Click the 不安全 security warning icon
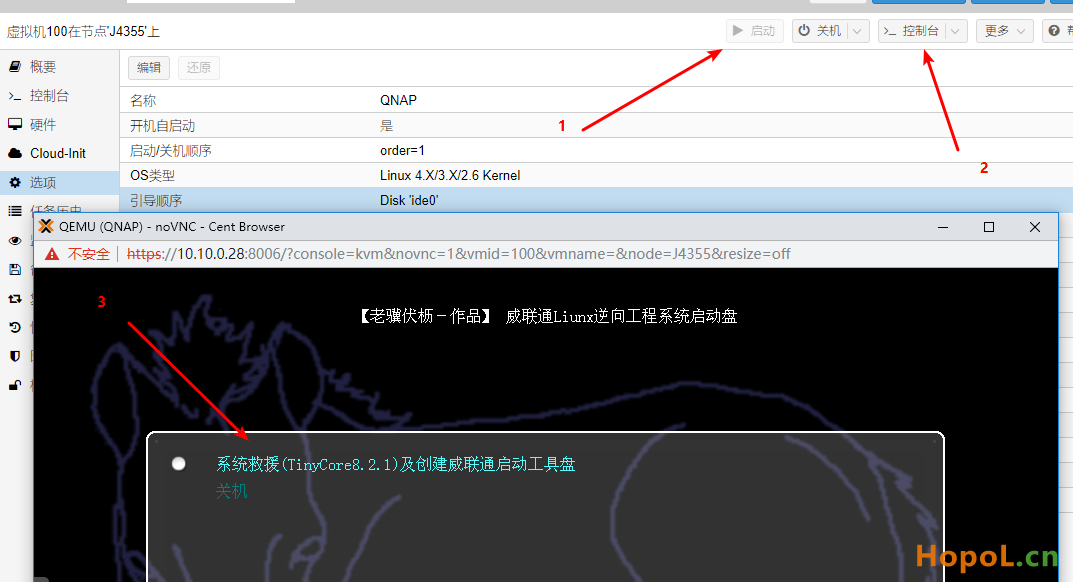Image resolution: width=1073 pixels, height=582 pixels. (x=52, y=254)
